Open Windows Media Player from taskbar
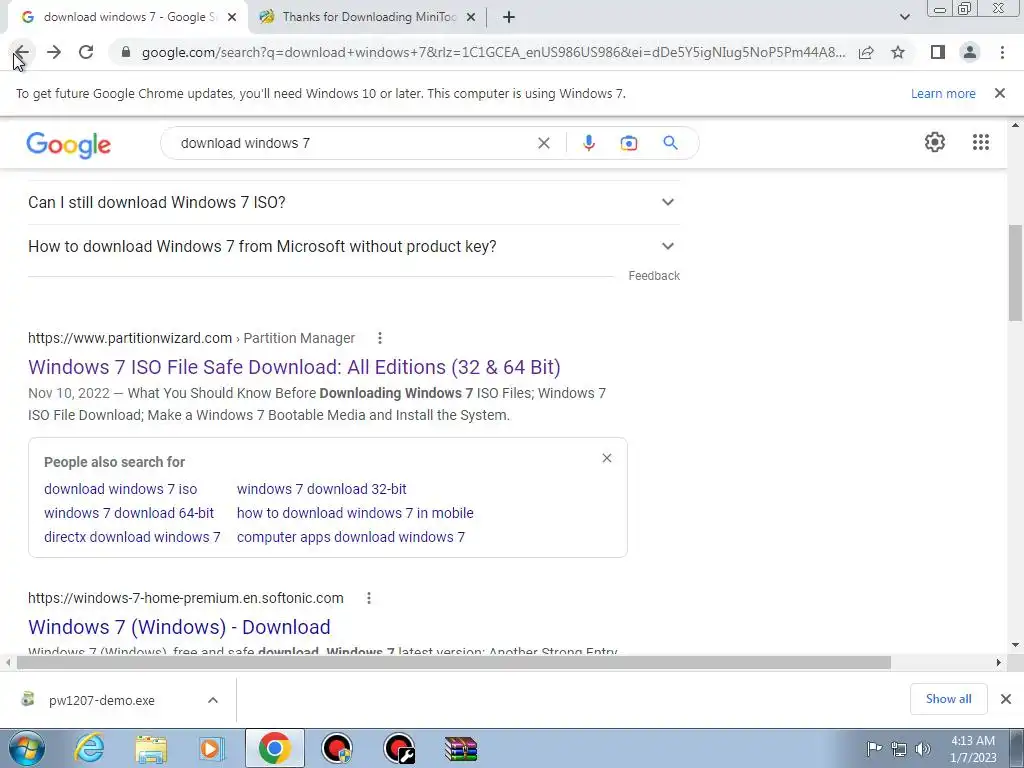Viewport: 1024px width, 768px height. coord(211,748)
